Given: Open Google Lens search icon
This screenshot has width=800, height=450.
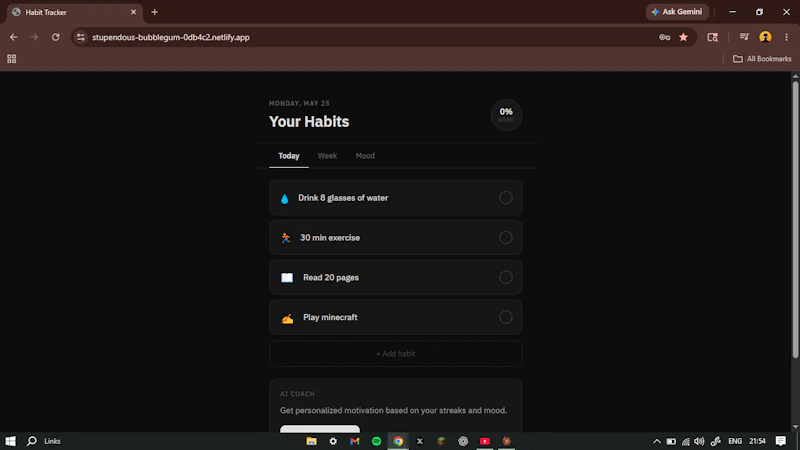Looking at the screenshot, I should [x=713, y=37].
